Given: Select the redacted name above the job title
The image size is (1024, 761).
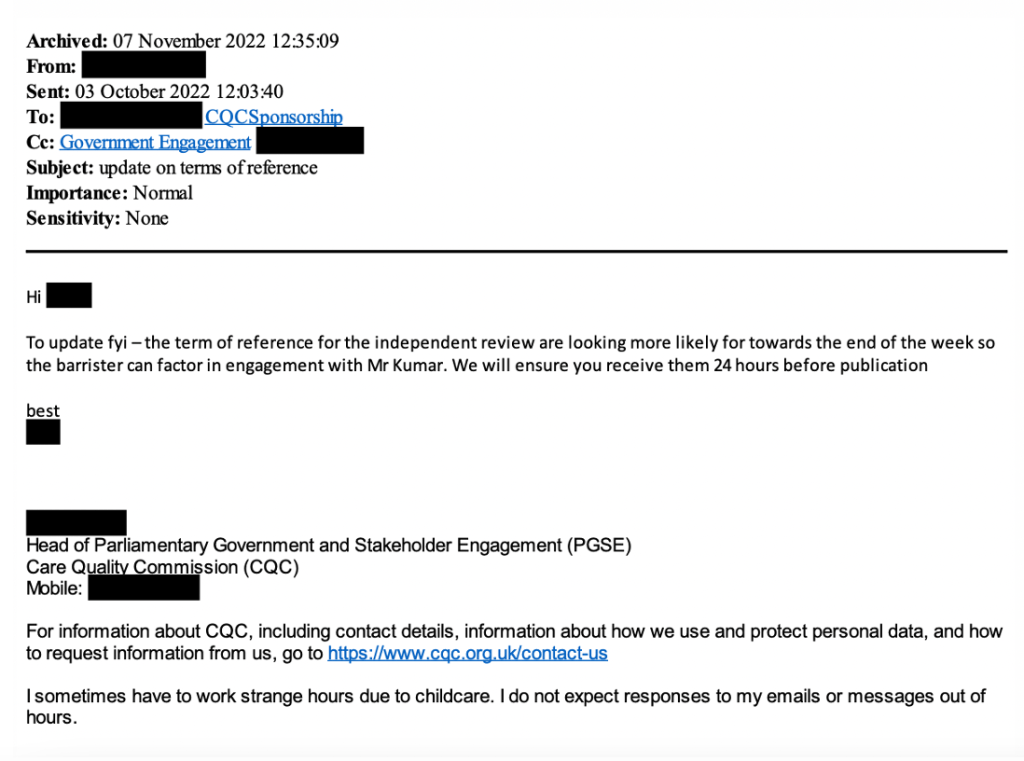Looking at the screenshot, I should tap(76, 522).
